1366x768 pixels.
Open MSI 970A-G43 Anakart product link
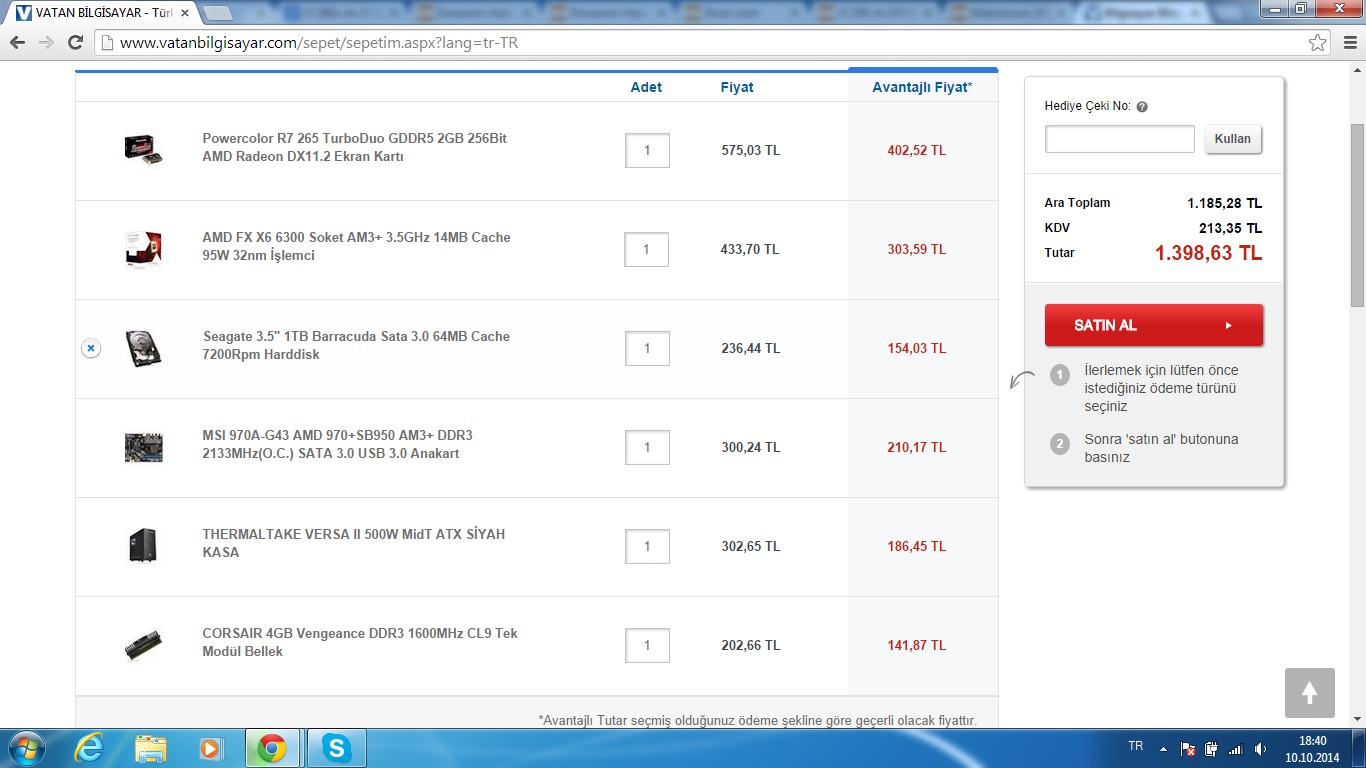[x=337, y=444]
